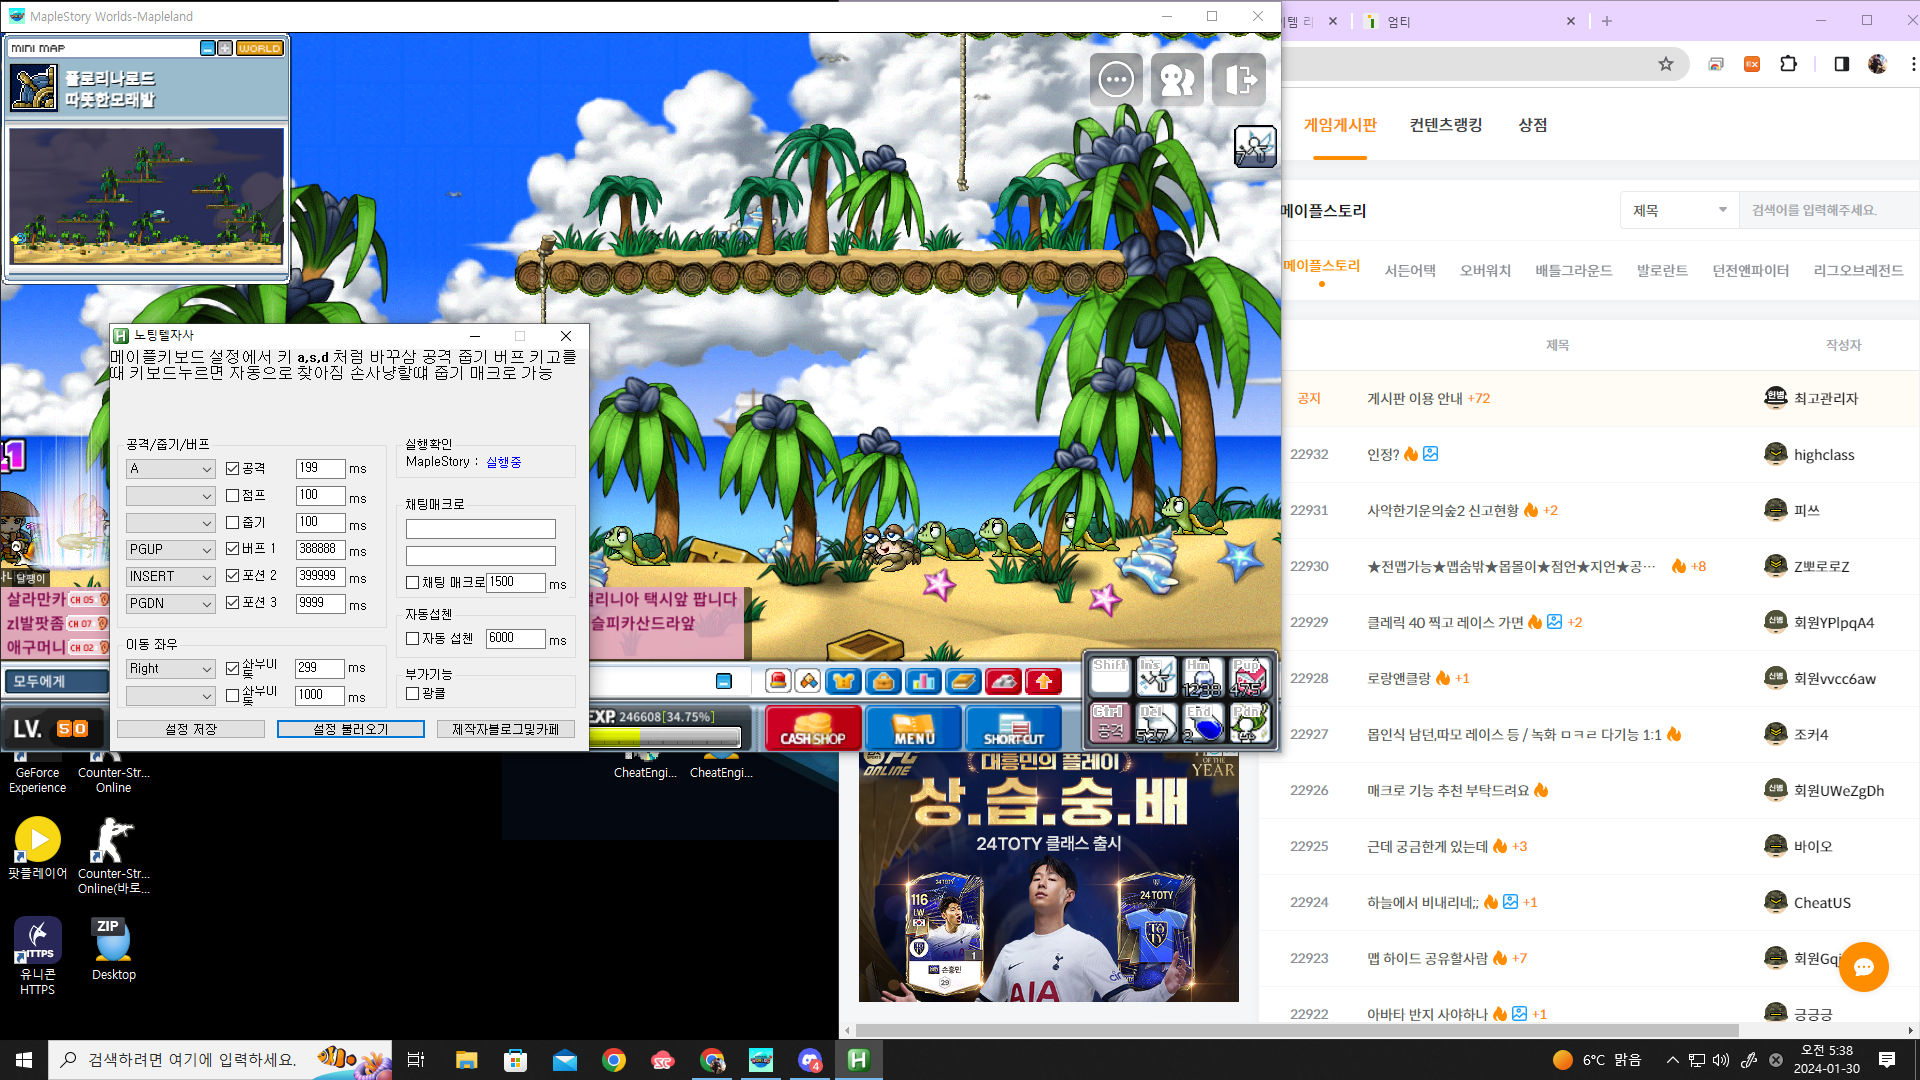
Task: Open CASH SHOP button
Action: [813, 728]
